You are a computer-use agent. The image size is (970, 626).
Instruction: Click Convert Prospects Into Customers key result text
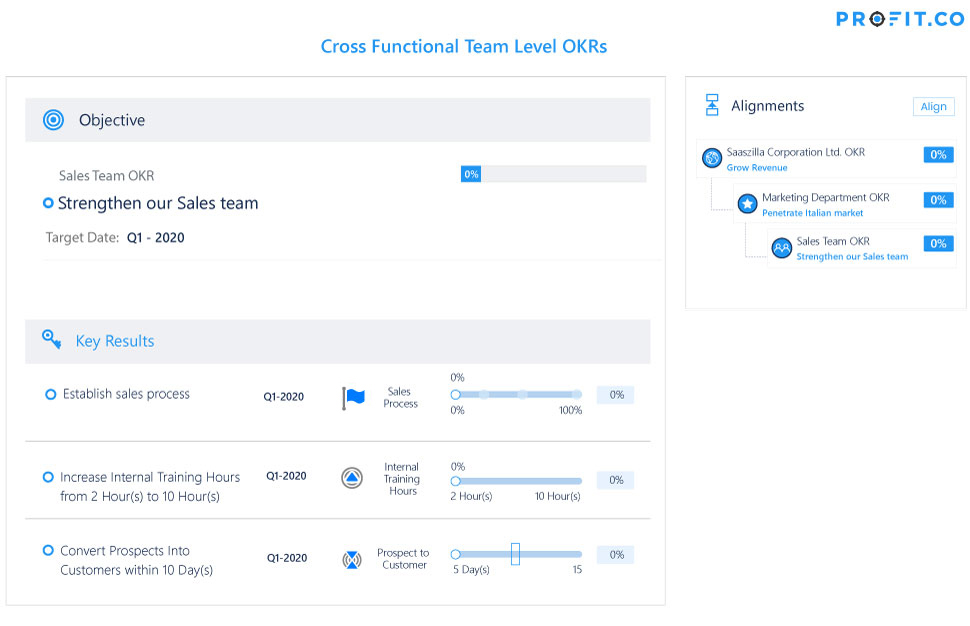pos(136,560)
